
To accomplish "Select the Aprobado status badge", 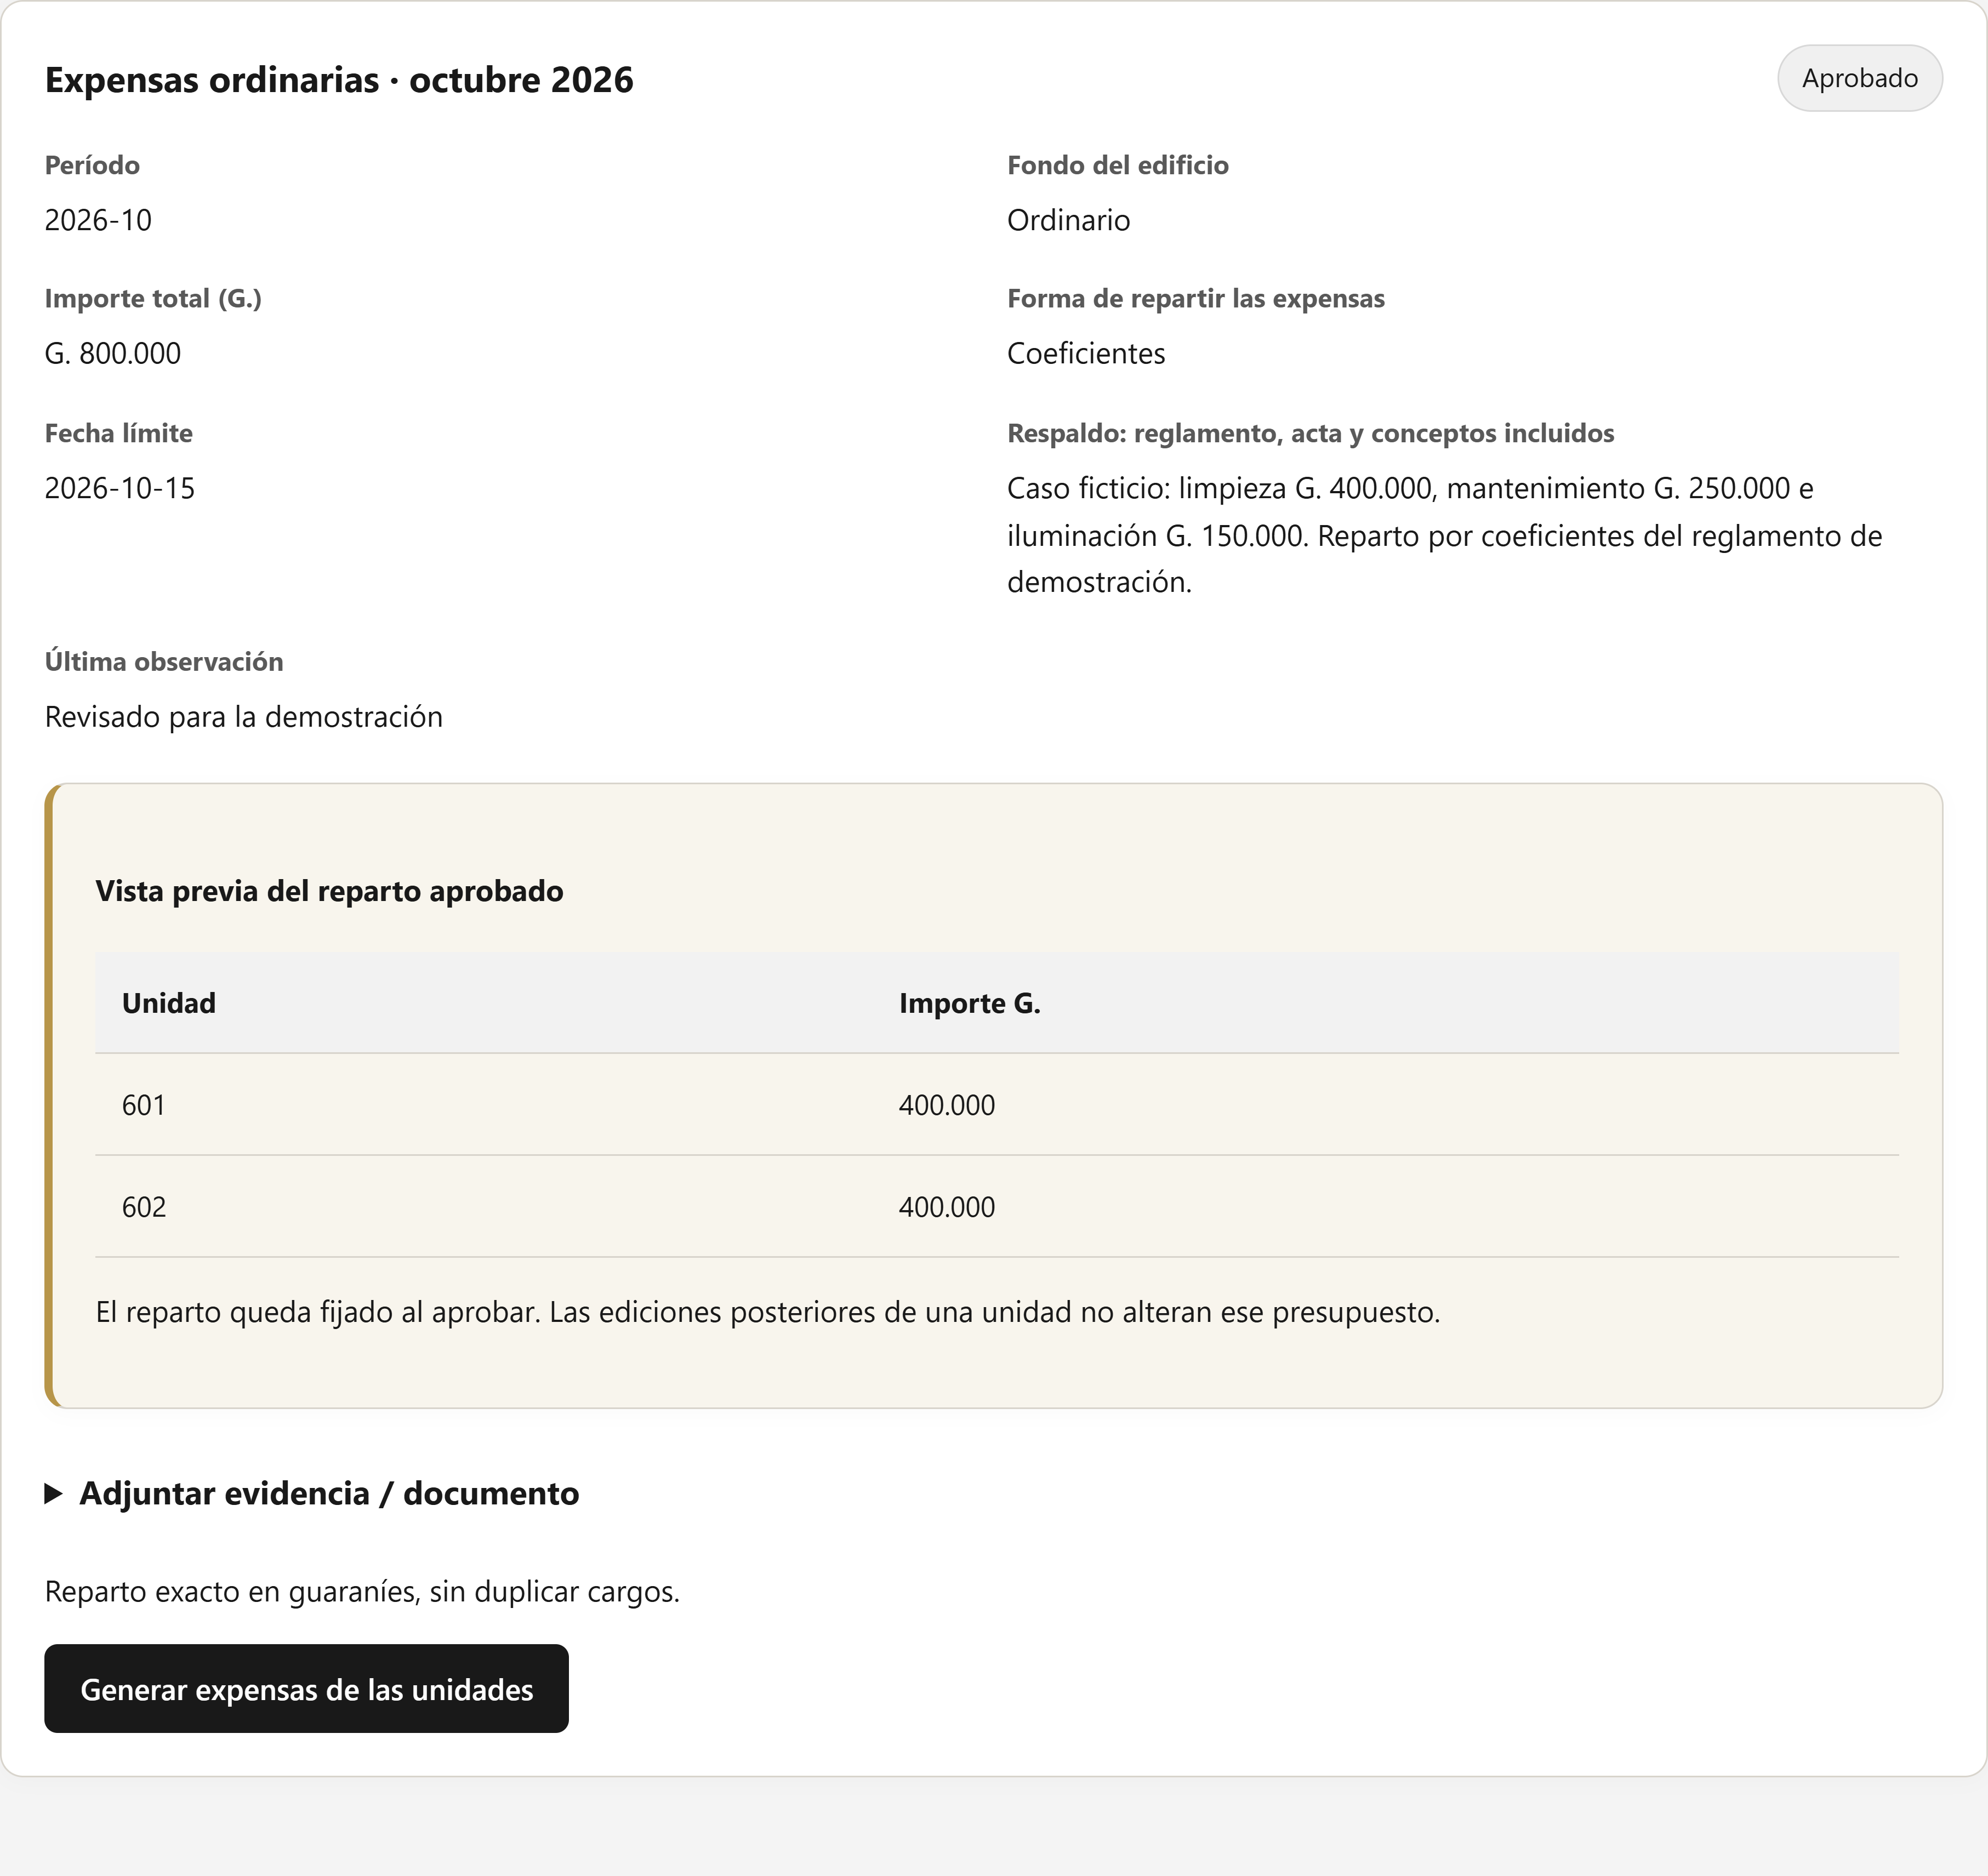I will (1859, 78).
